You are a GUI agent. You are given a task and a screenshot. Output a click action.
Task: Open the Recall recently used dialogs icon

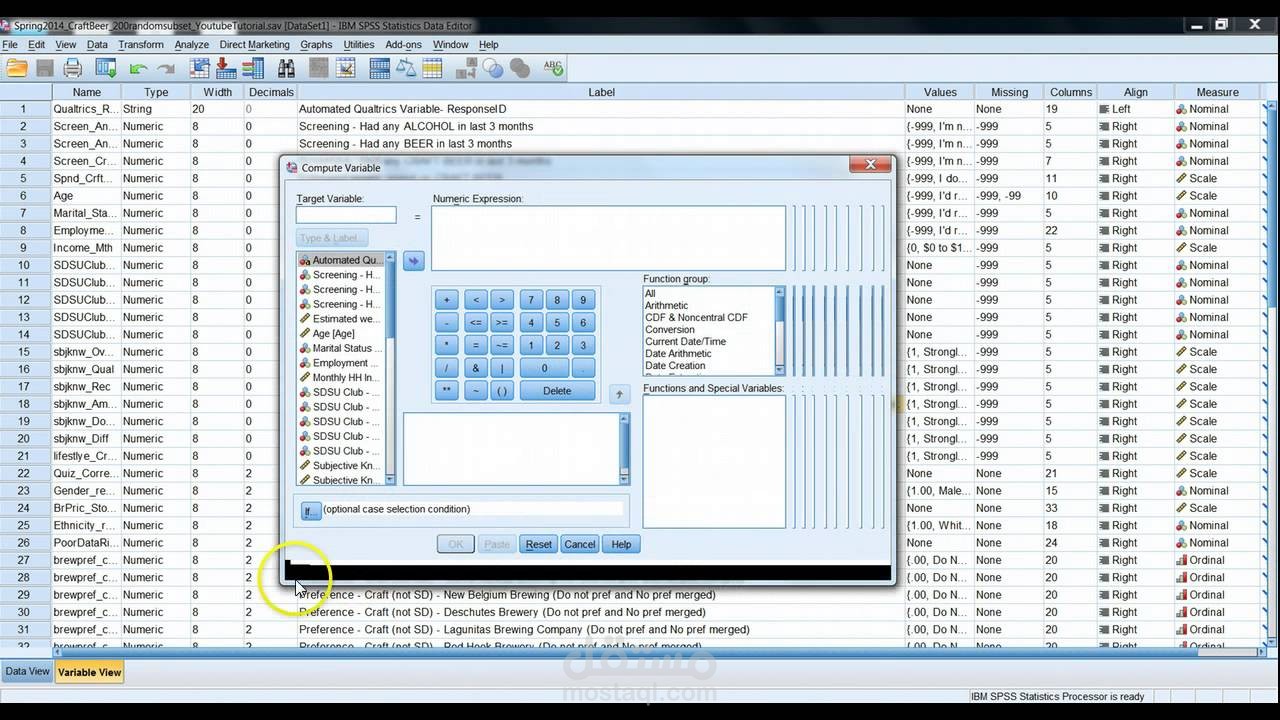coord(106,68)
